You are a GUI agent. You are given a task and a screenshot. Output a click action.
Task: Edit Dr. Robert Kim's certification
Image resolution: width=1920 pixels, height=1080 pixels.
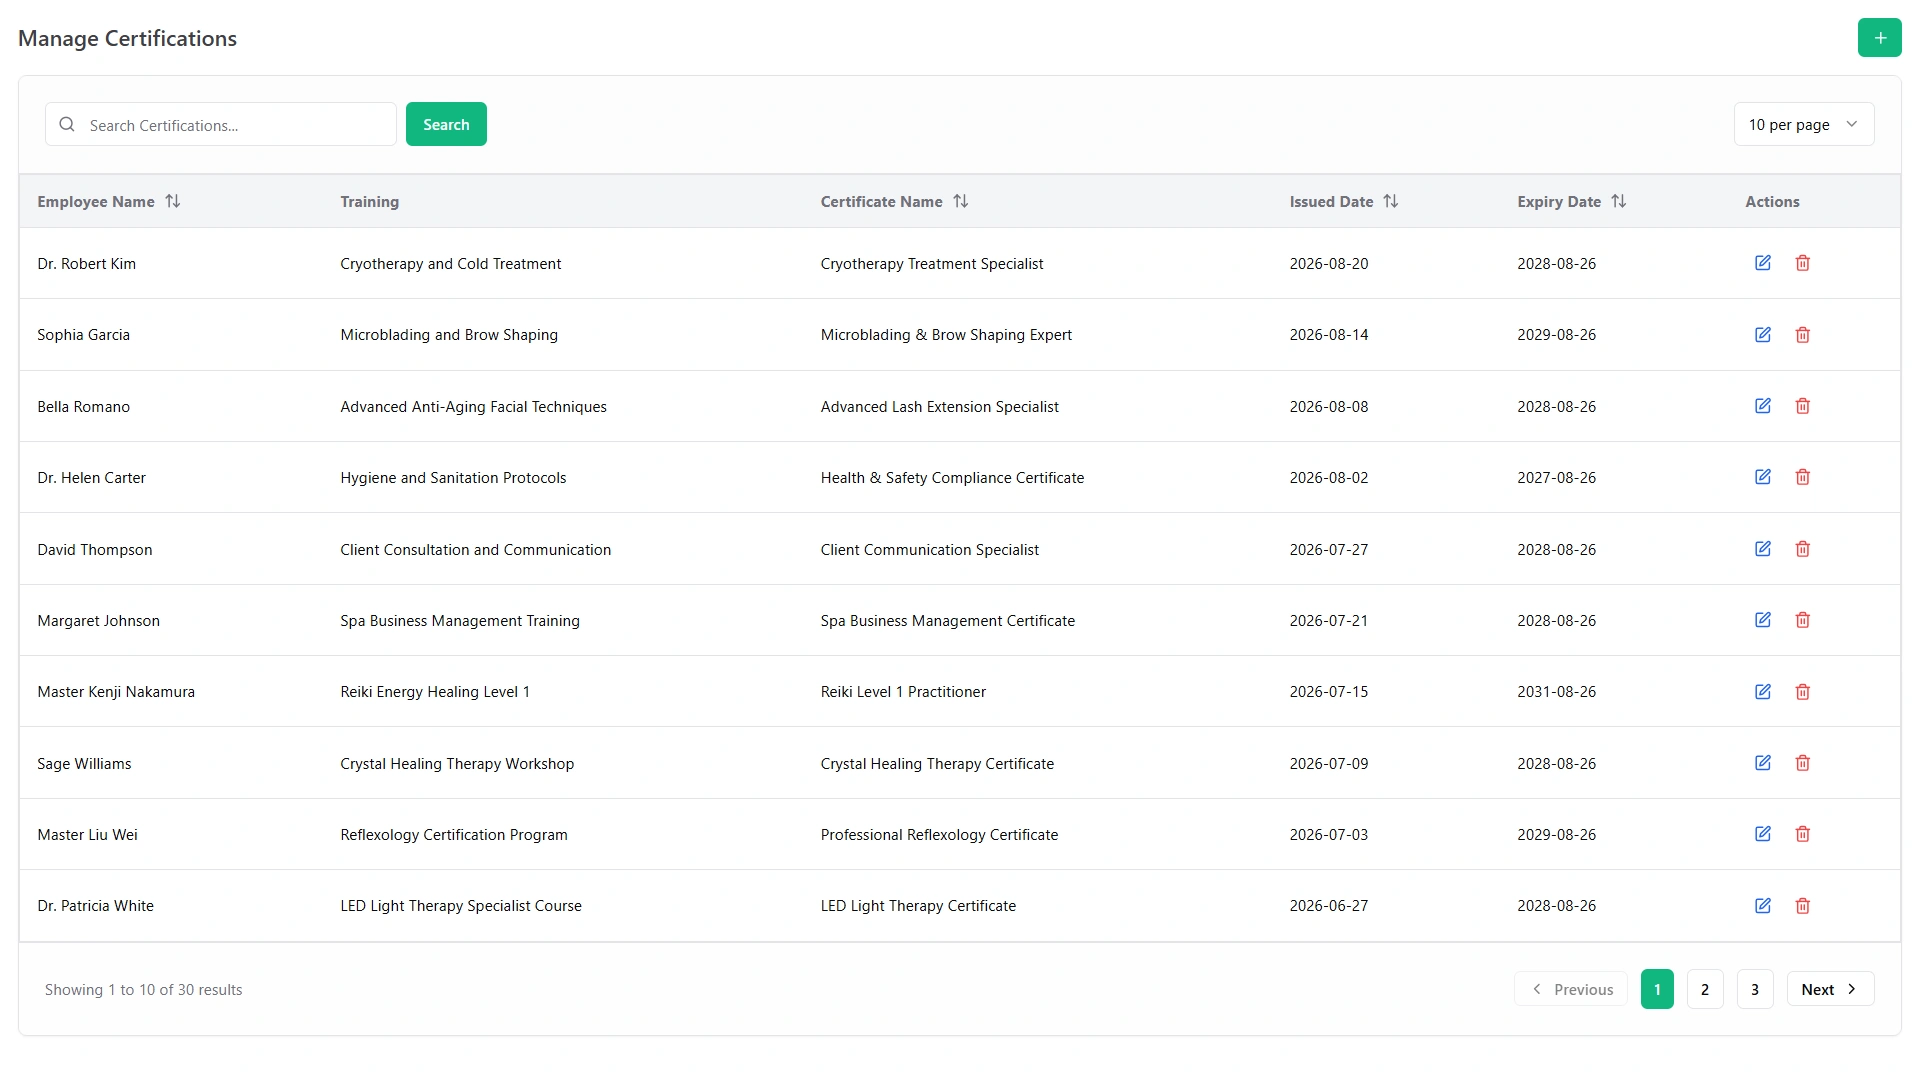(1763, 263)
